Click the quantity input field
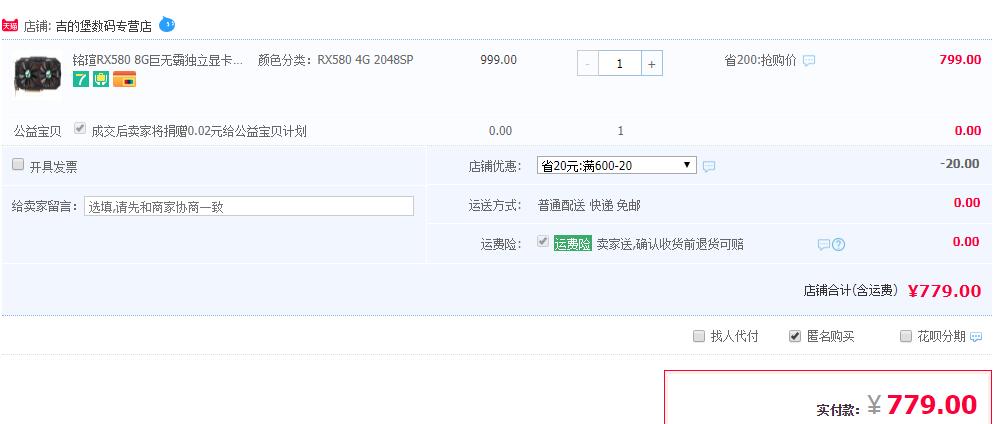 (x=619, y=64)
